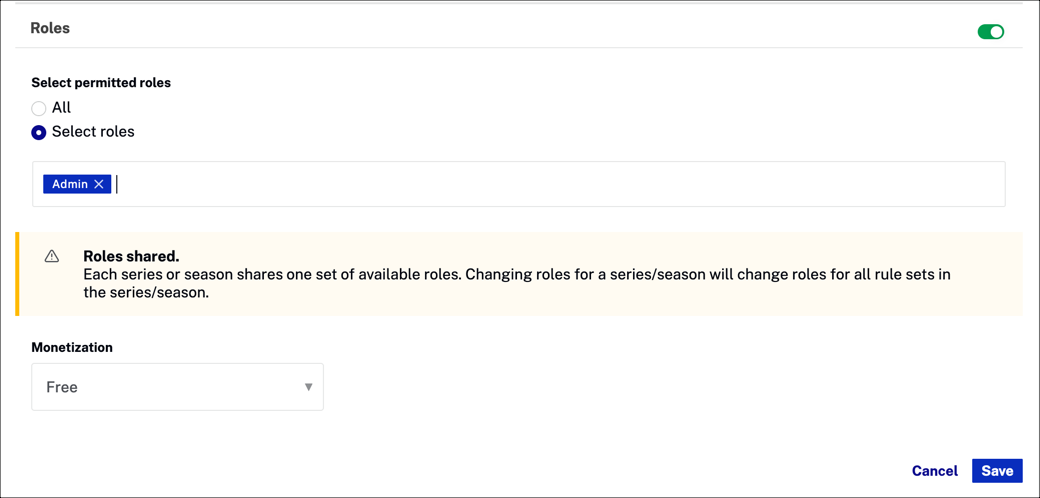Click the "Free" value in Monetization
This screenshot has height=498, width=1040.
pyautogui.click(x=62, y=387)
